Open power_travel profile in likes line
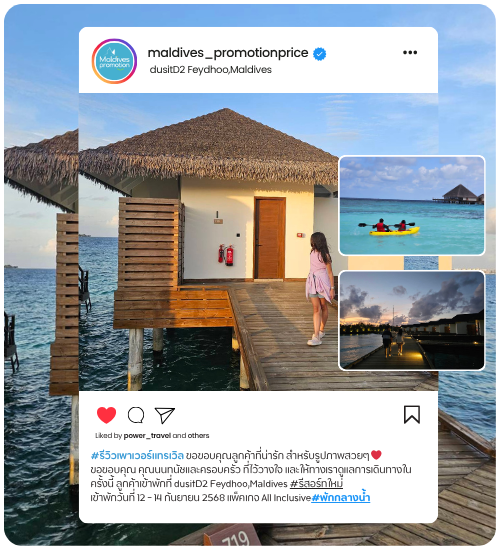The height and width of the screenshot is (550, 500). pos(147,436)
